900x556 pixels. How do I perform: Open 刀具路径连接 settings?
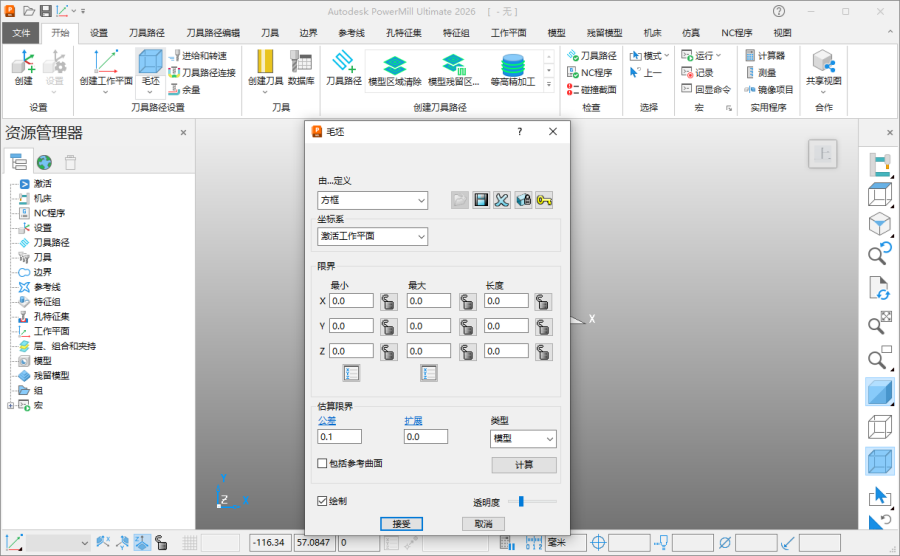[x=202, y=72]
